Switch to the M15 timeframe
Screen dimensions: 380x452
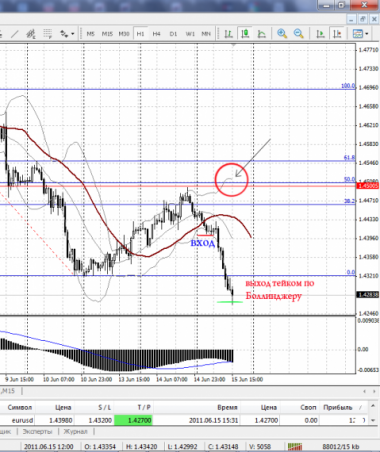pos(107,34)
